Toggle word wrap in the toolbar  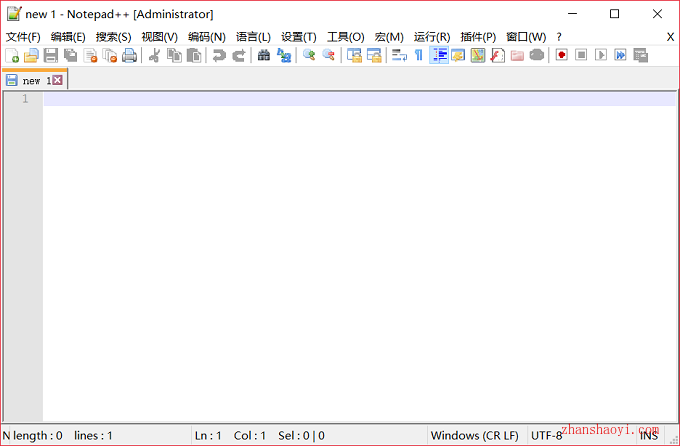point(399,56)
